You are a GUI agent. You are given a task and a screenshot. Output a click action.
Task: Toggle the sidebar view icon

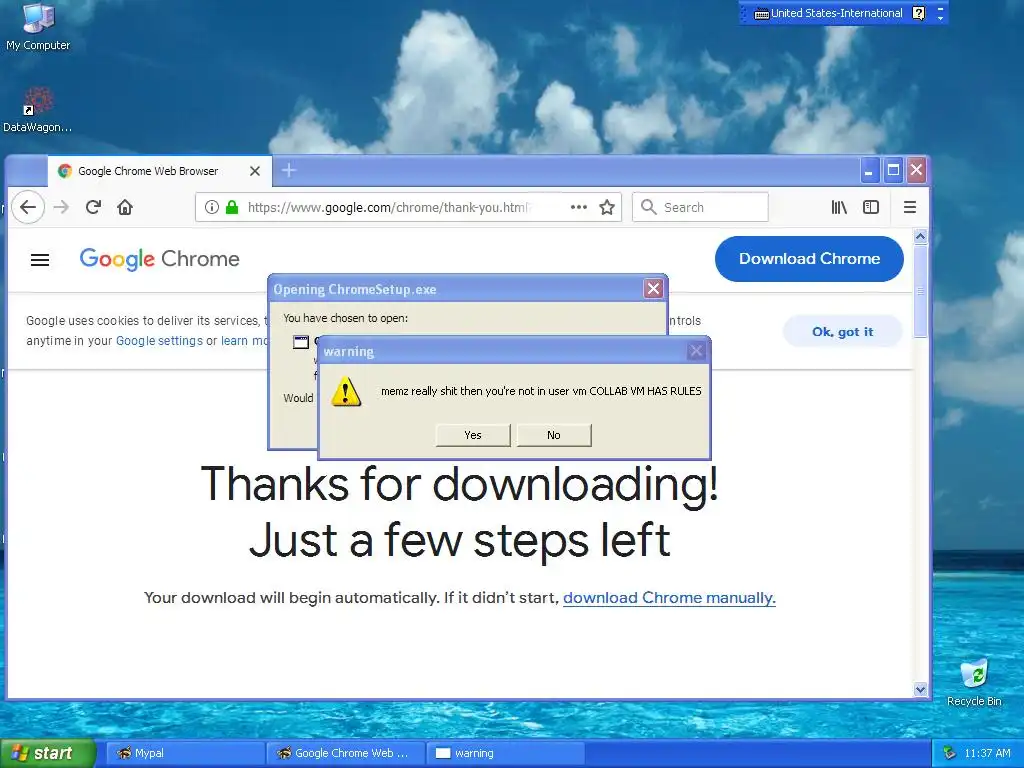[871, 207]
